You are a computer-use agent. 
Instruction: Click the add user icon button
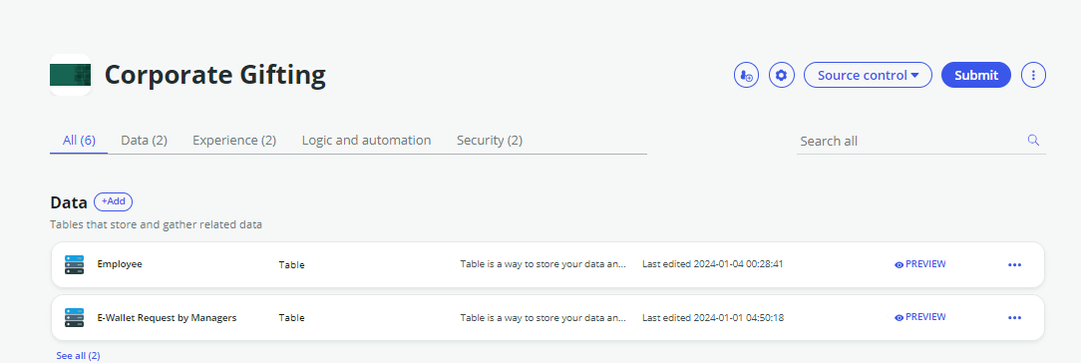point(746,75)
